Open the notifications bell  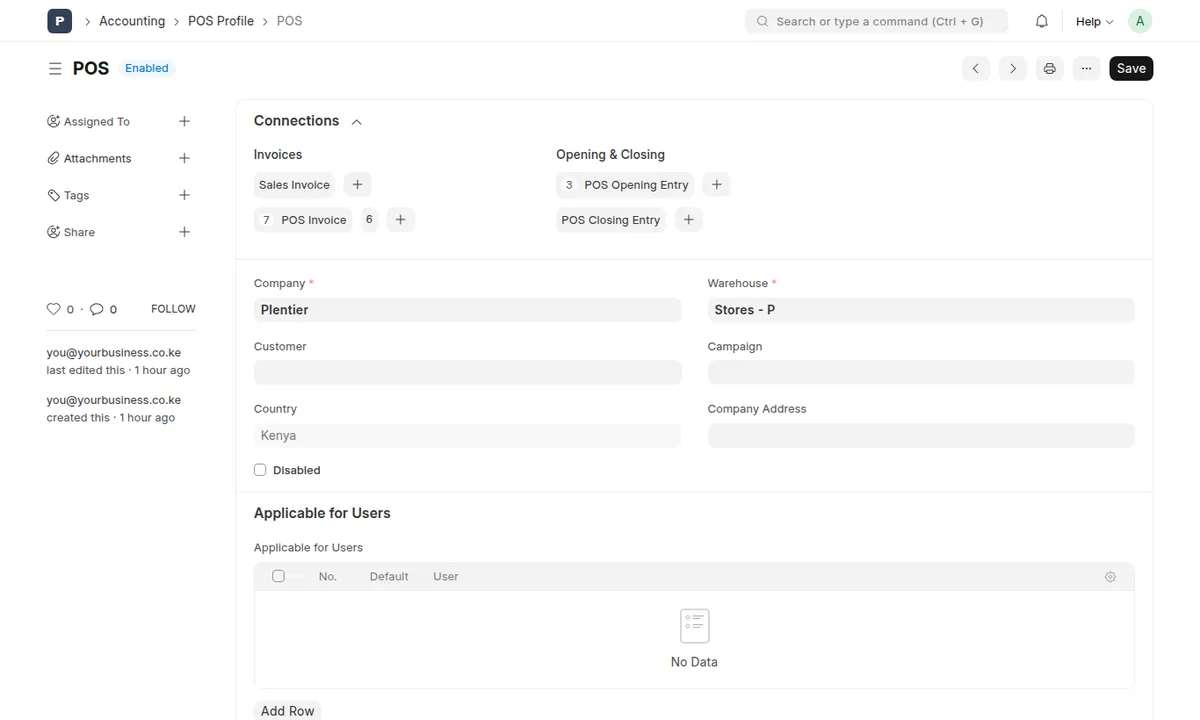click(1042, 21)
